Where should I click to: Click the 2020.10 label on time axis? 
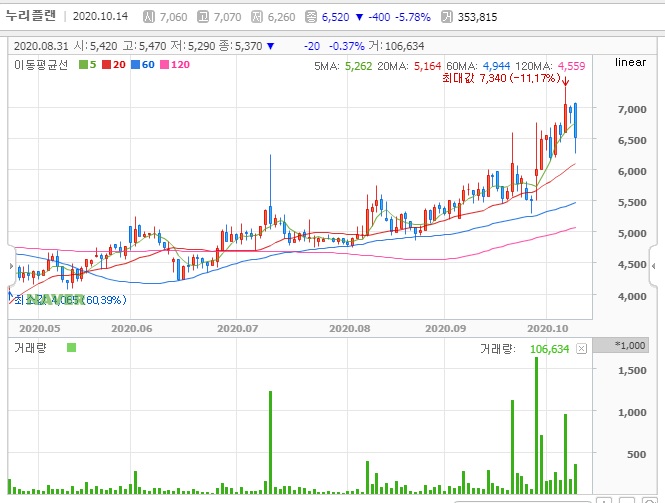548,329
